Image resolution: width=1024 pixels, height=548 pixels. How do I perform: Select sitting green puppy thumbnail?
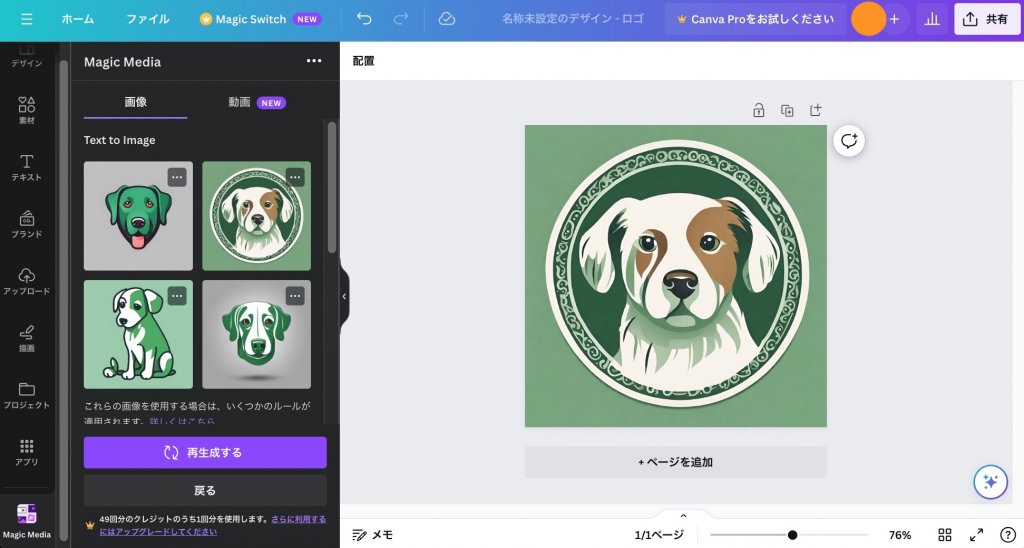pos(138,334)
